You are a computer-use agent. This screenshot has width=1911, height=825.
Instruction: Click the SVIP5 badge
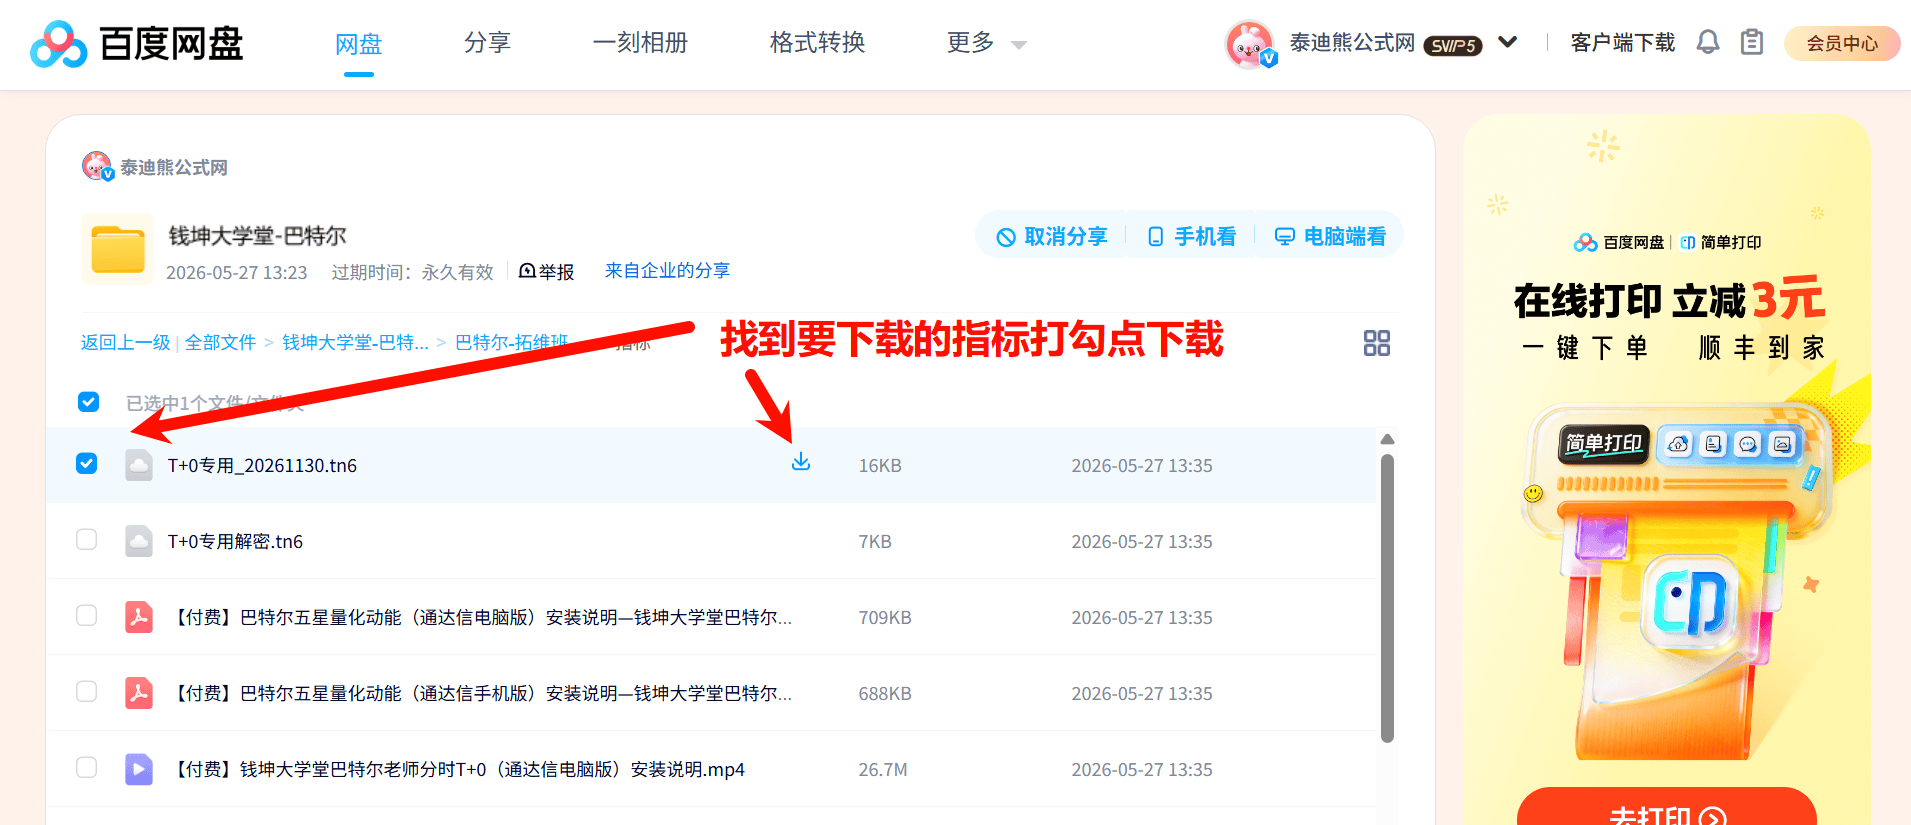tap(1453, 45)
